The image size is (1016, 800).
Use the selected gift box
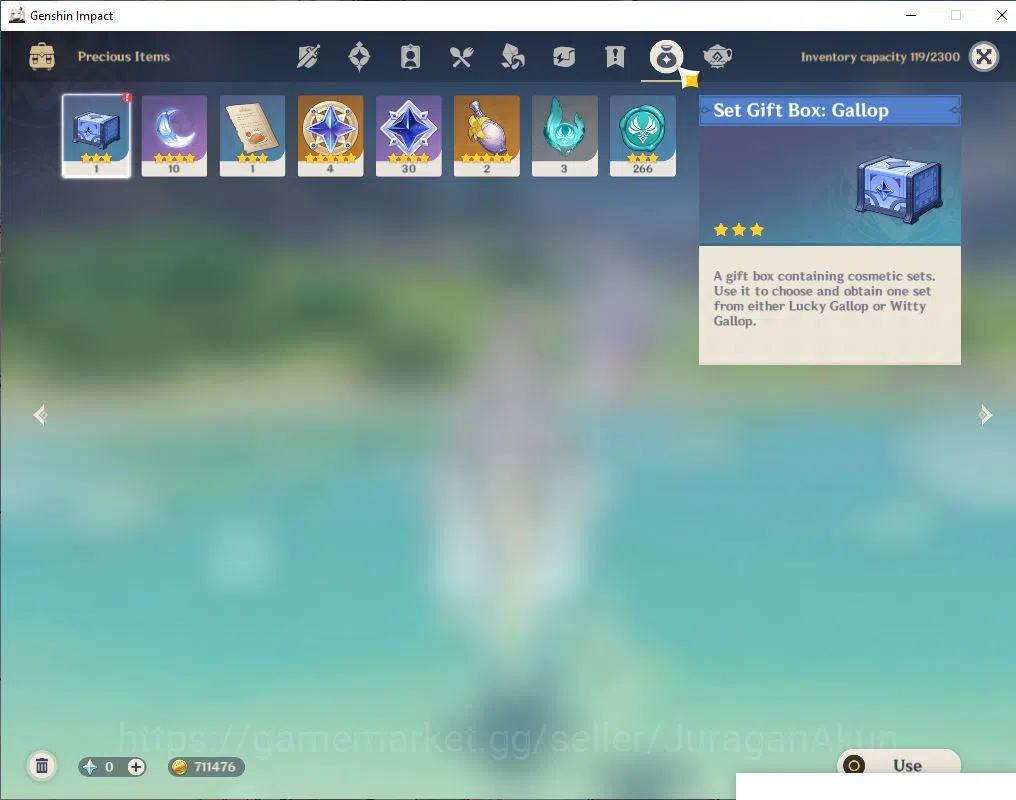(899, 762)
